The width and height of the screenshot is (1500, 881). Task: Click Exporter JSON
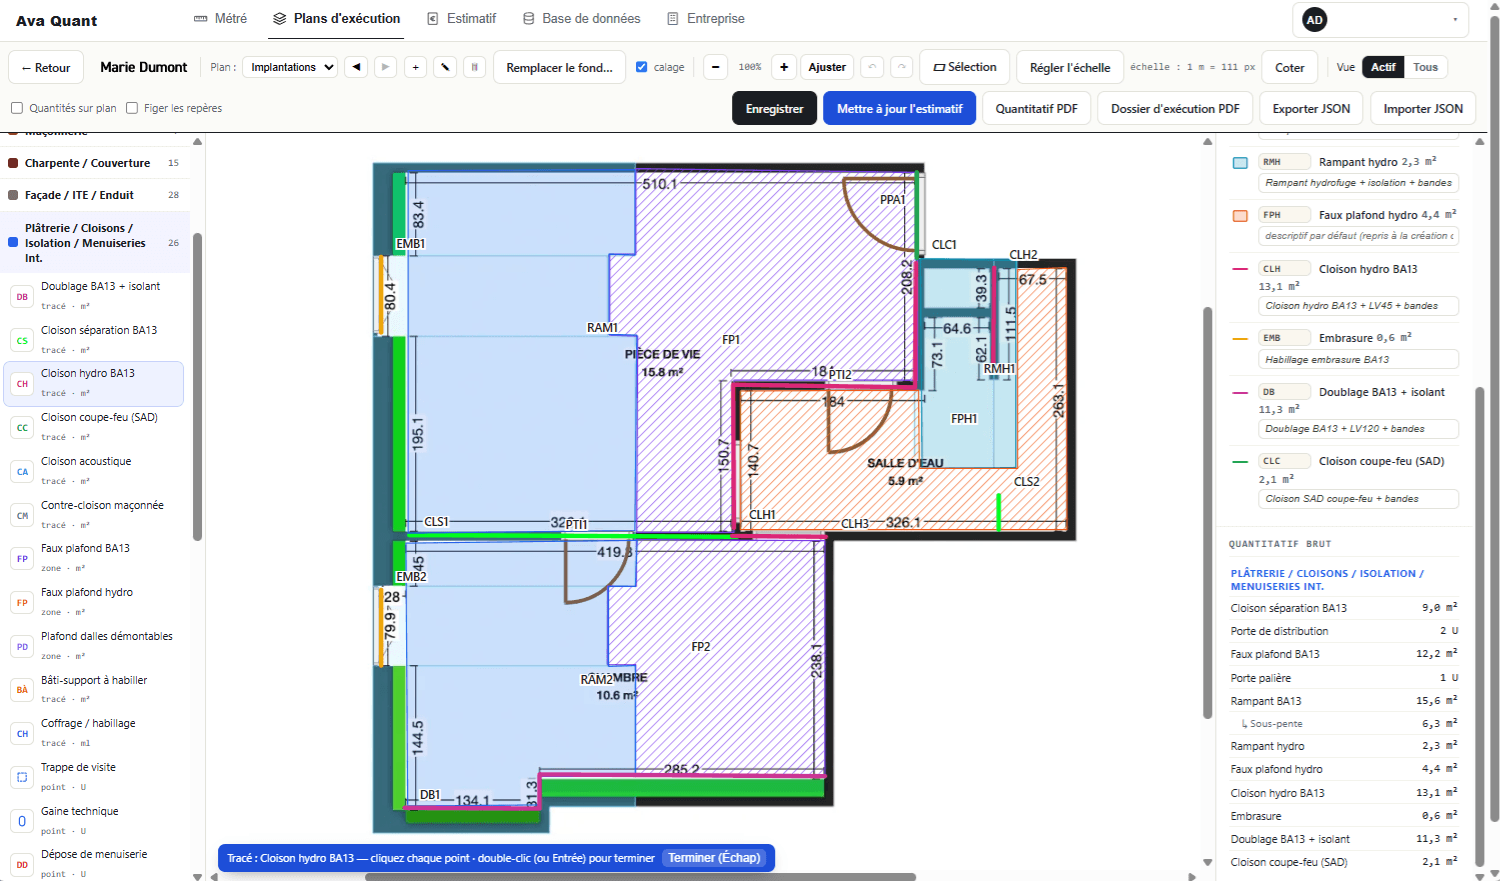[1311, 108]
